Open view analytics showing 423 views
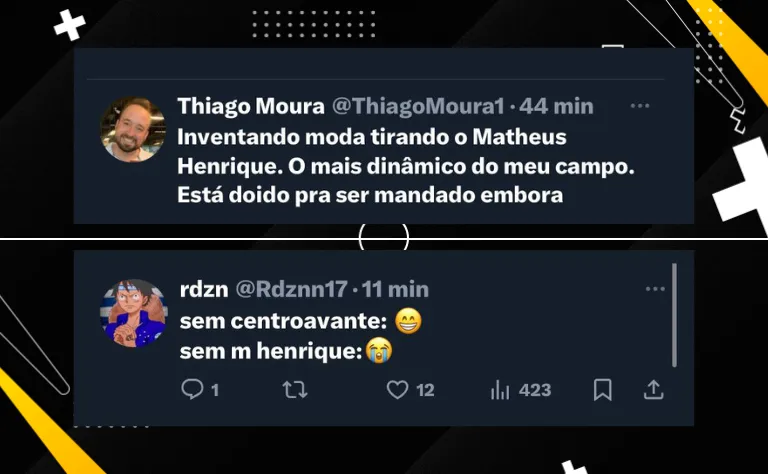Viewport: 768px width, 474px height. coord(521,390)
